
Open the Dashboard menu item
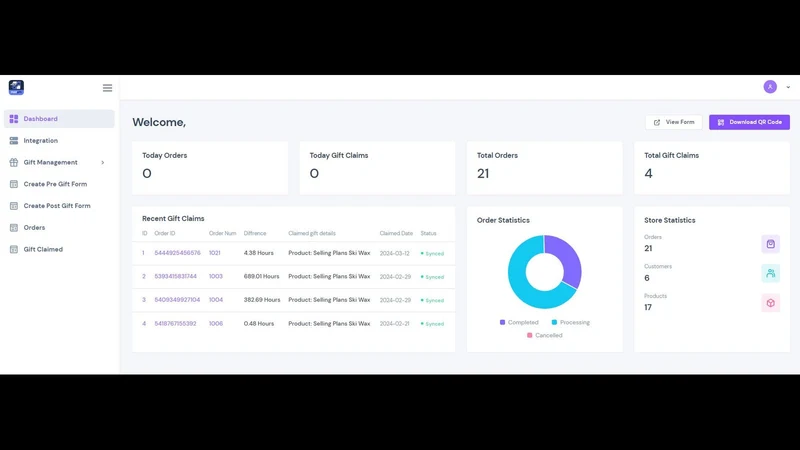click(59, 119)
